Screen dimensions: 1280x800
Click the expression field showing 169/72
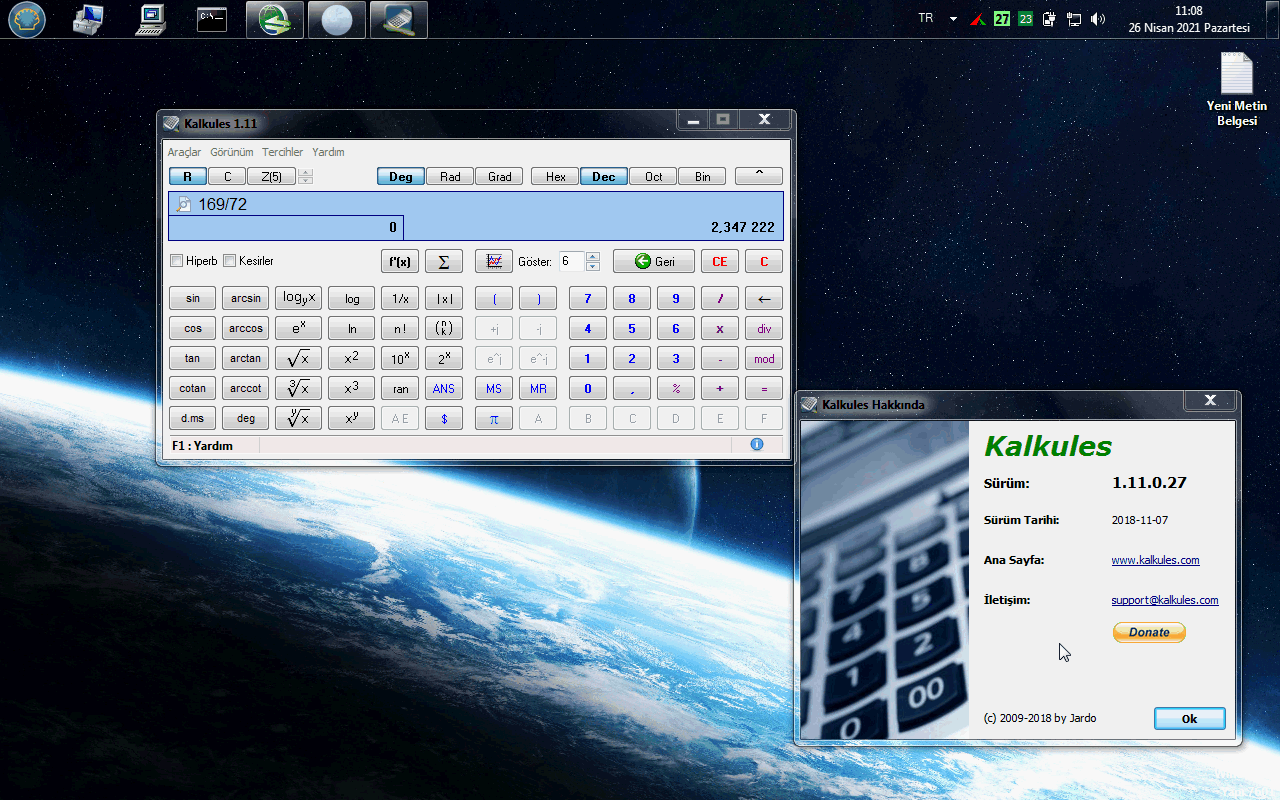[476, 204]
